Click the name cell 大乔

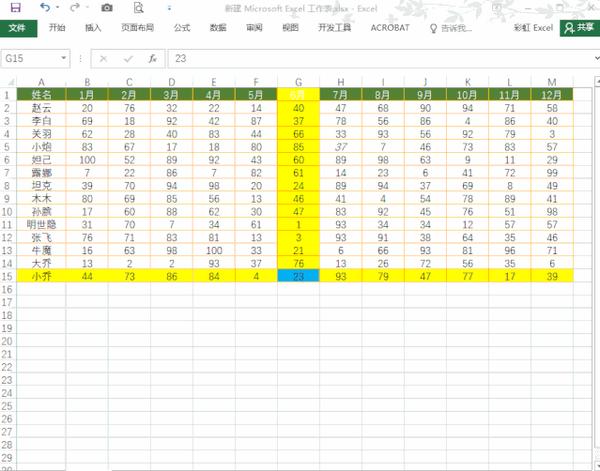click(41, 264)
